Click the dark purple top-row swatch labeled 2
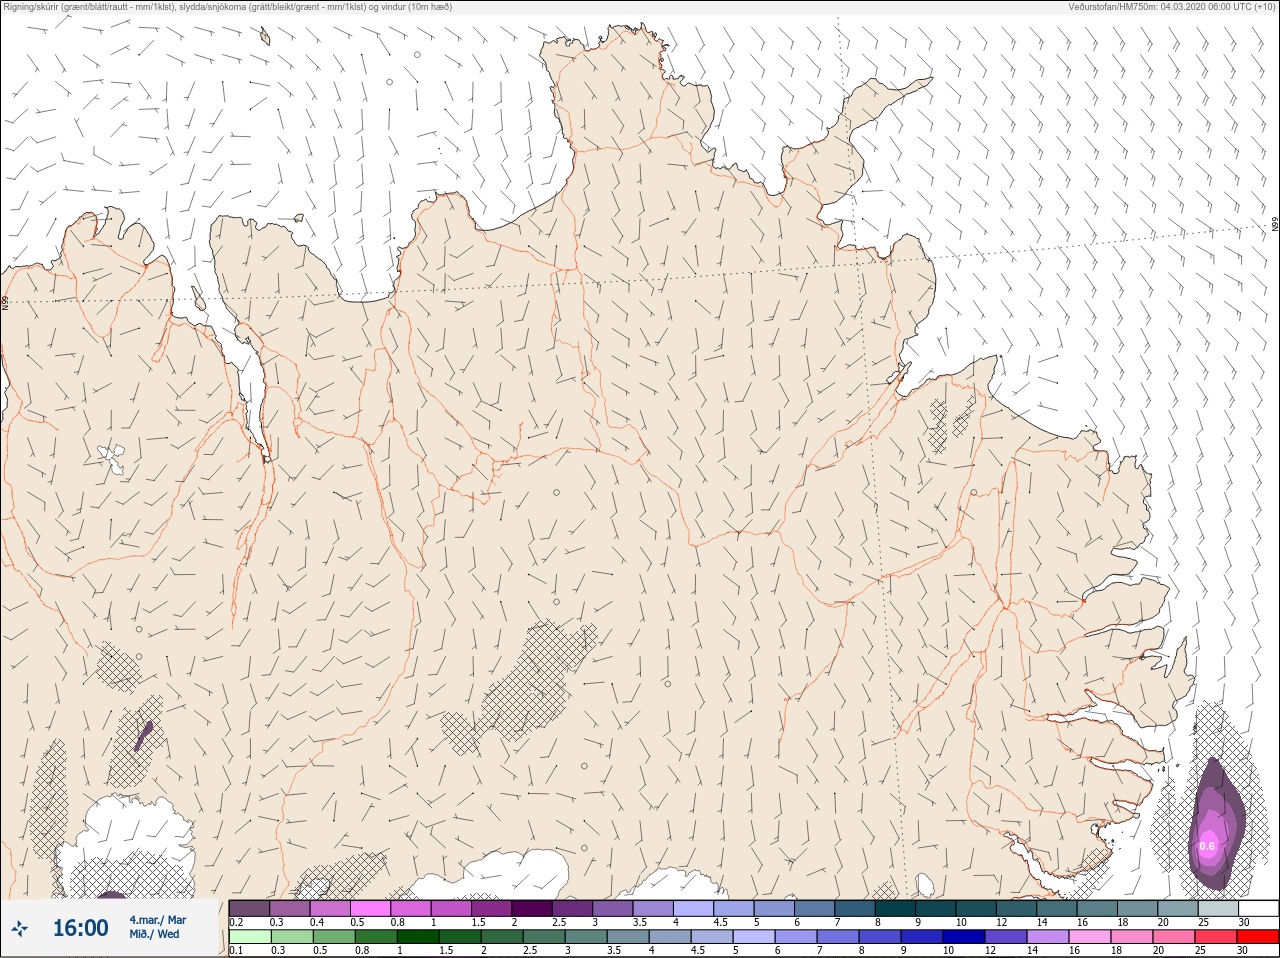 [532, 908]
